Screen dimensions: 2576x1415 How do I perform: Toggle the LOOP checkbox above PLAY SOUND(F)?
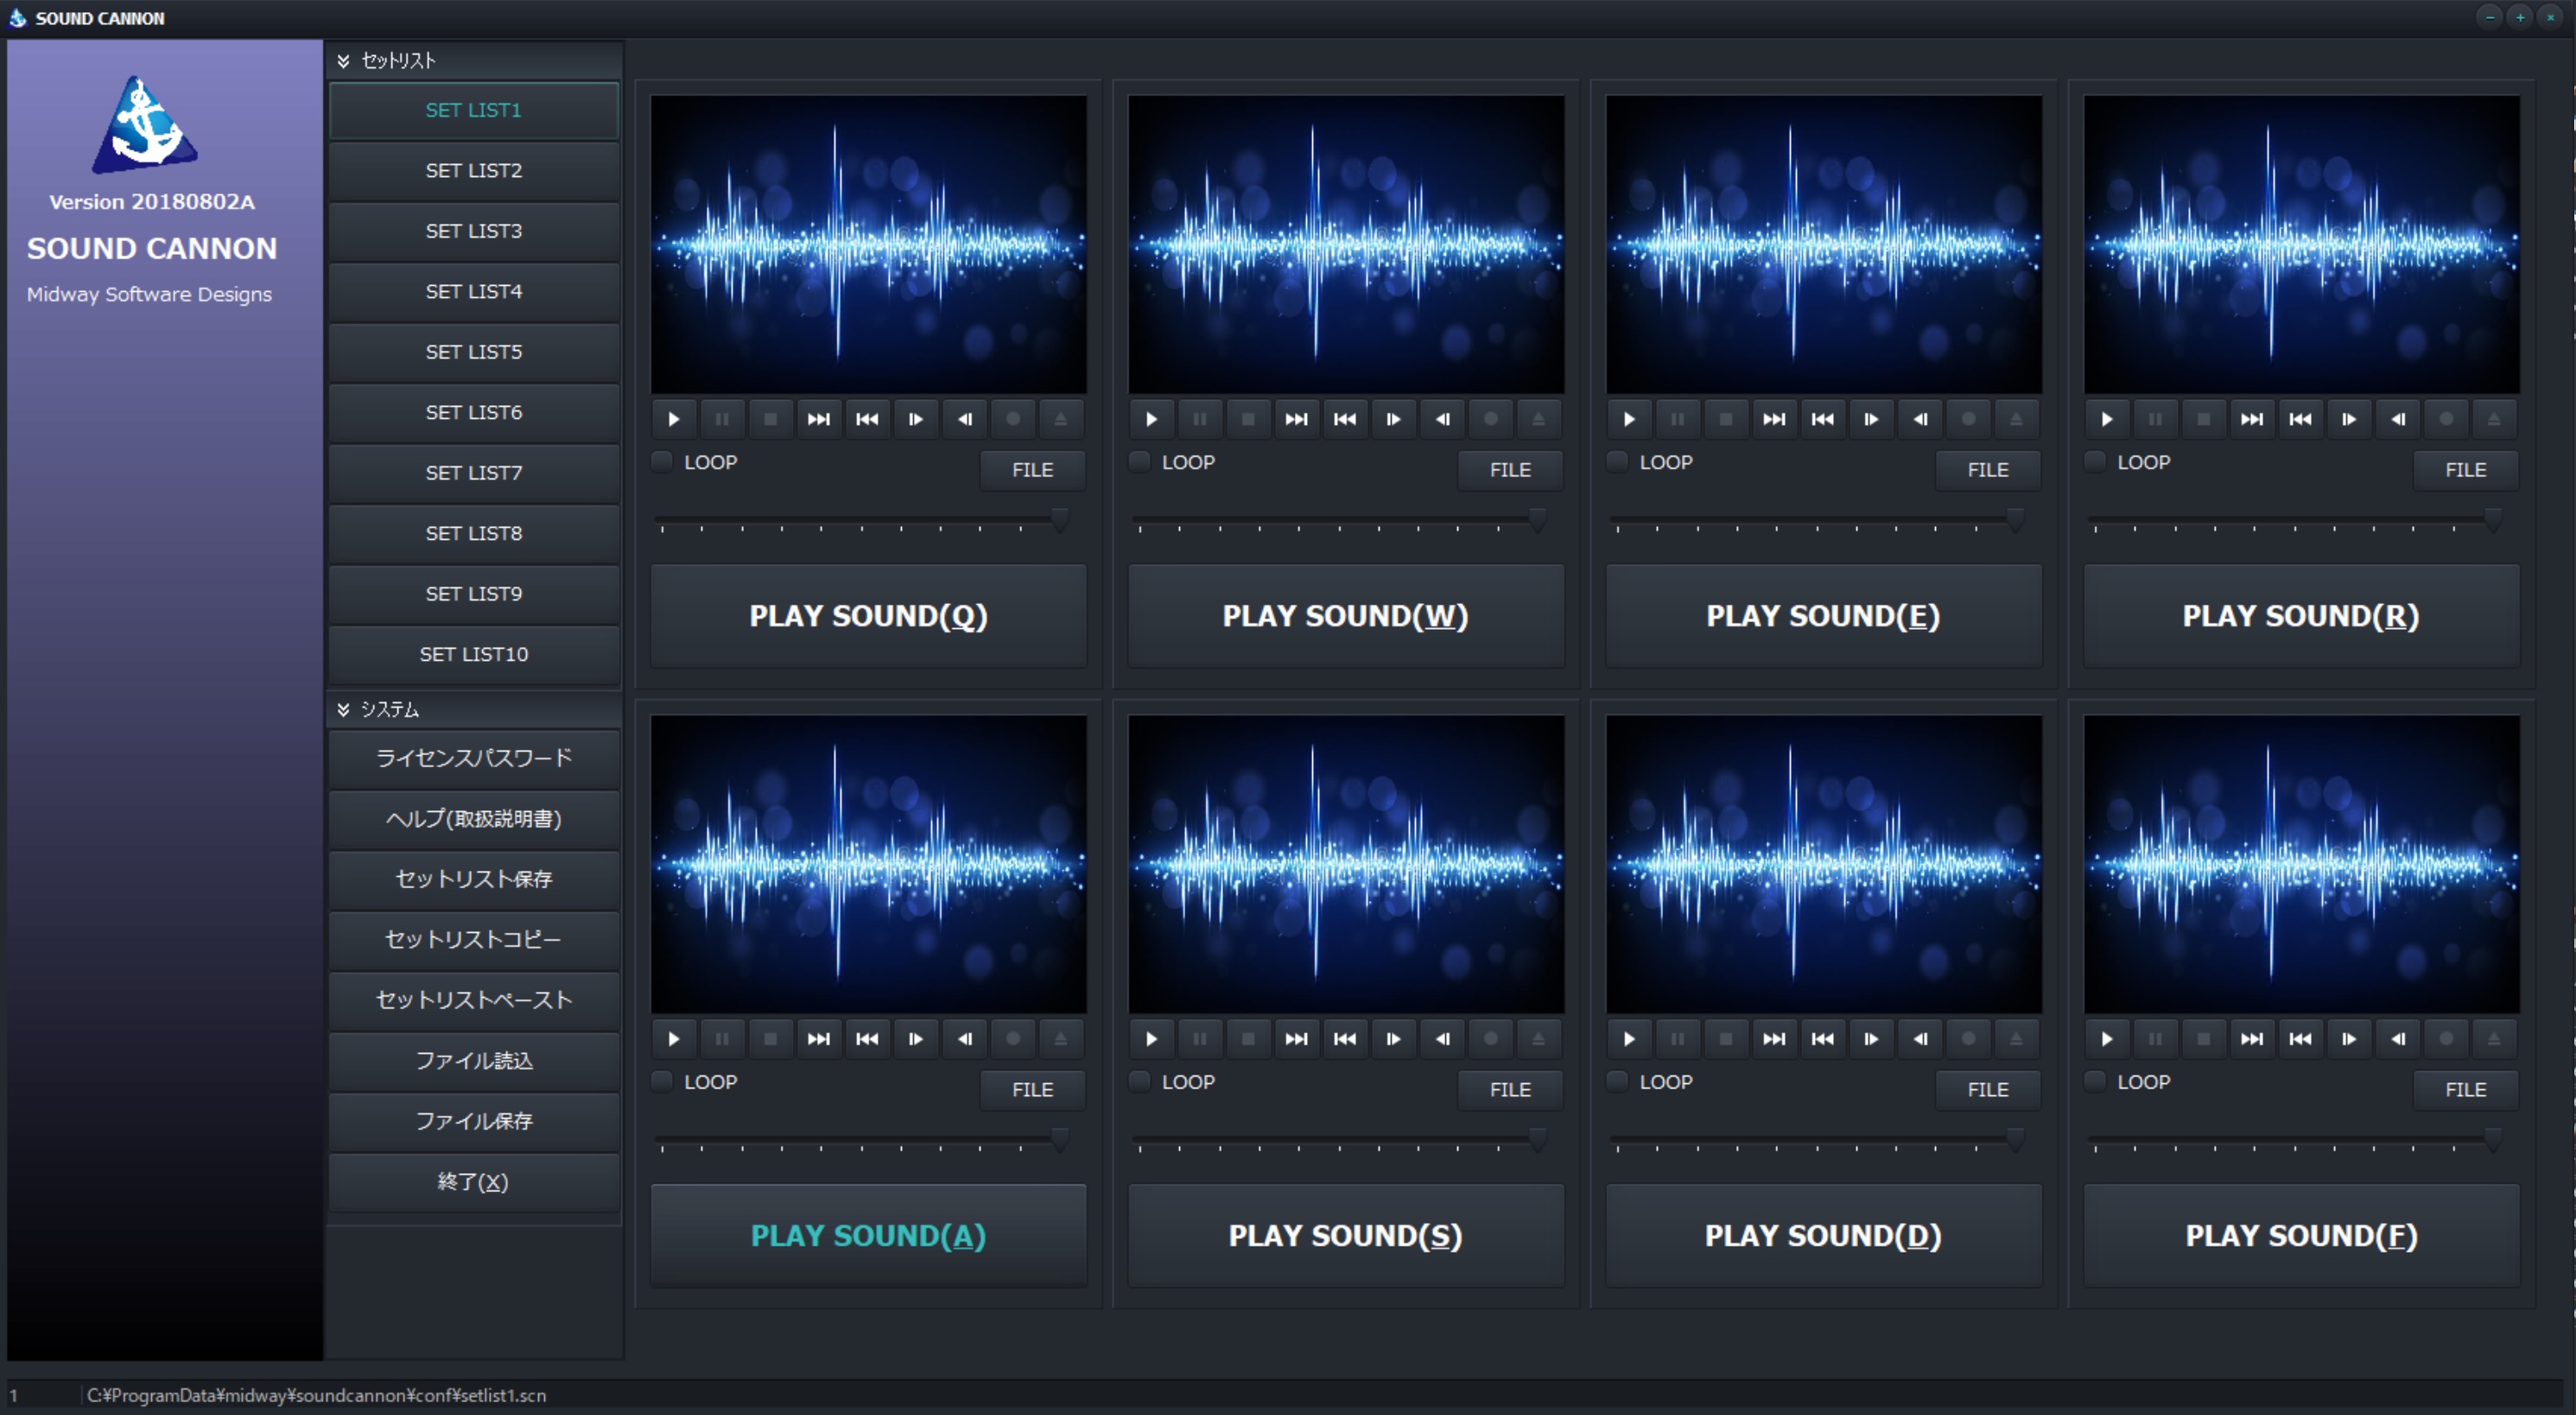click(x=2096, y=1082)
